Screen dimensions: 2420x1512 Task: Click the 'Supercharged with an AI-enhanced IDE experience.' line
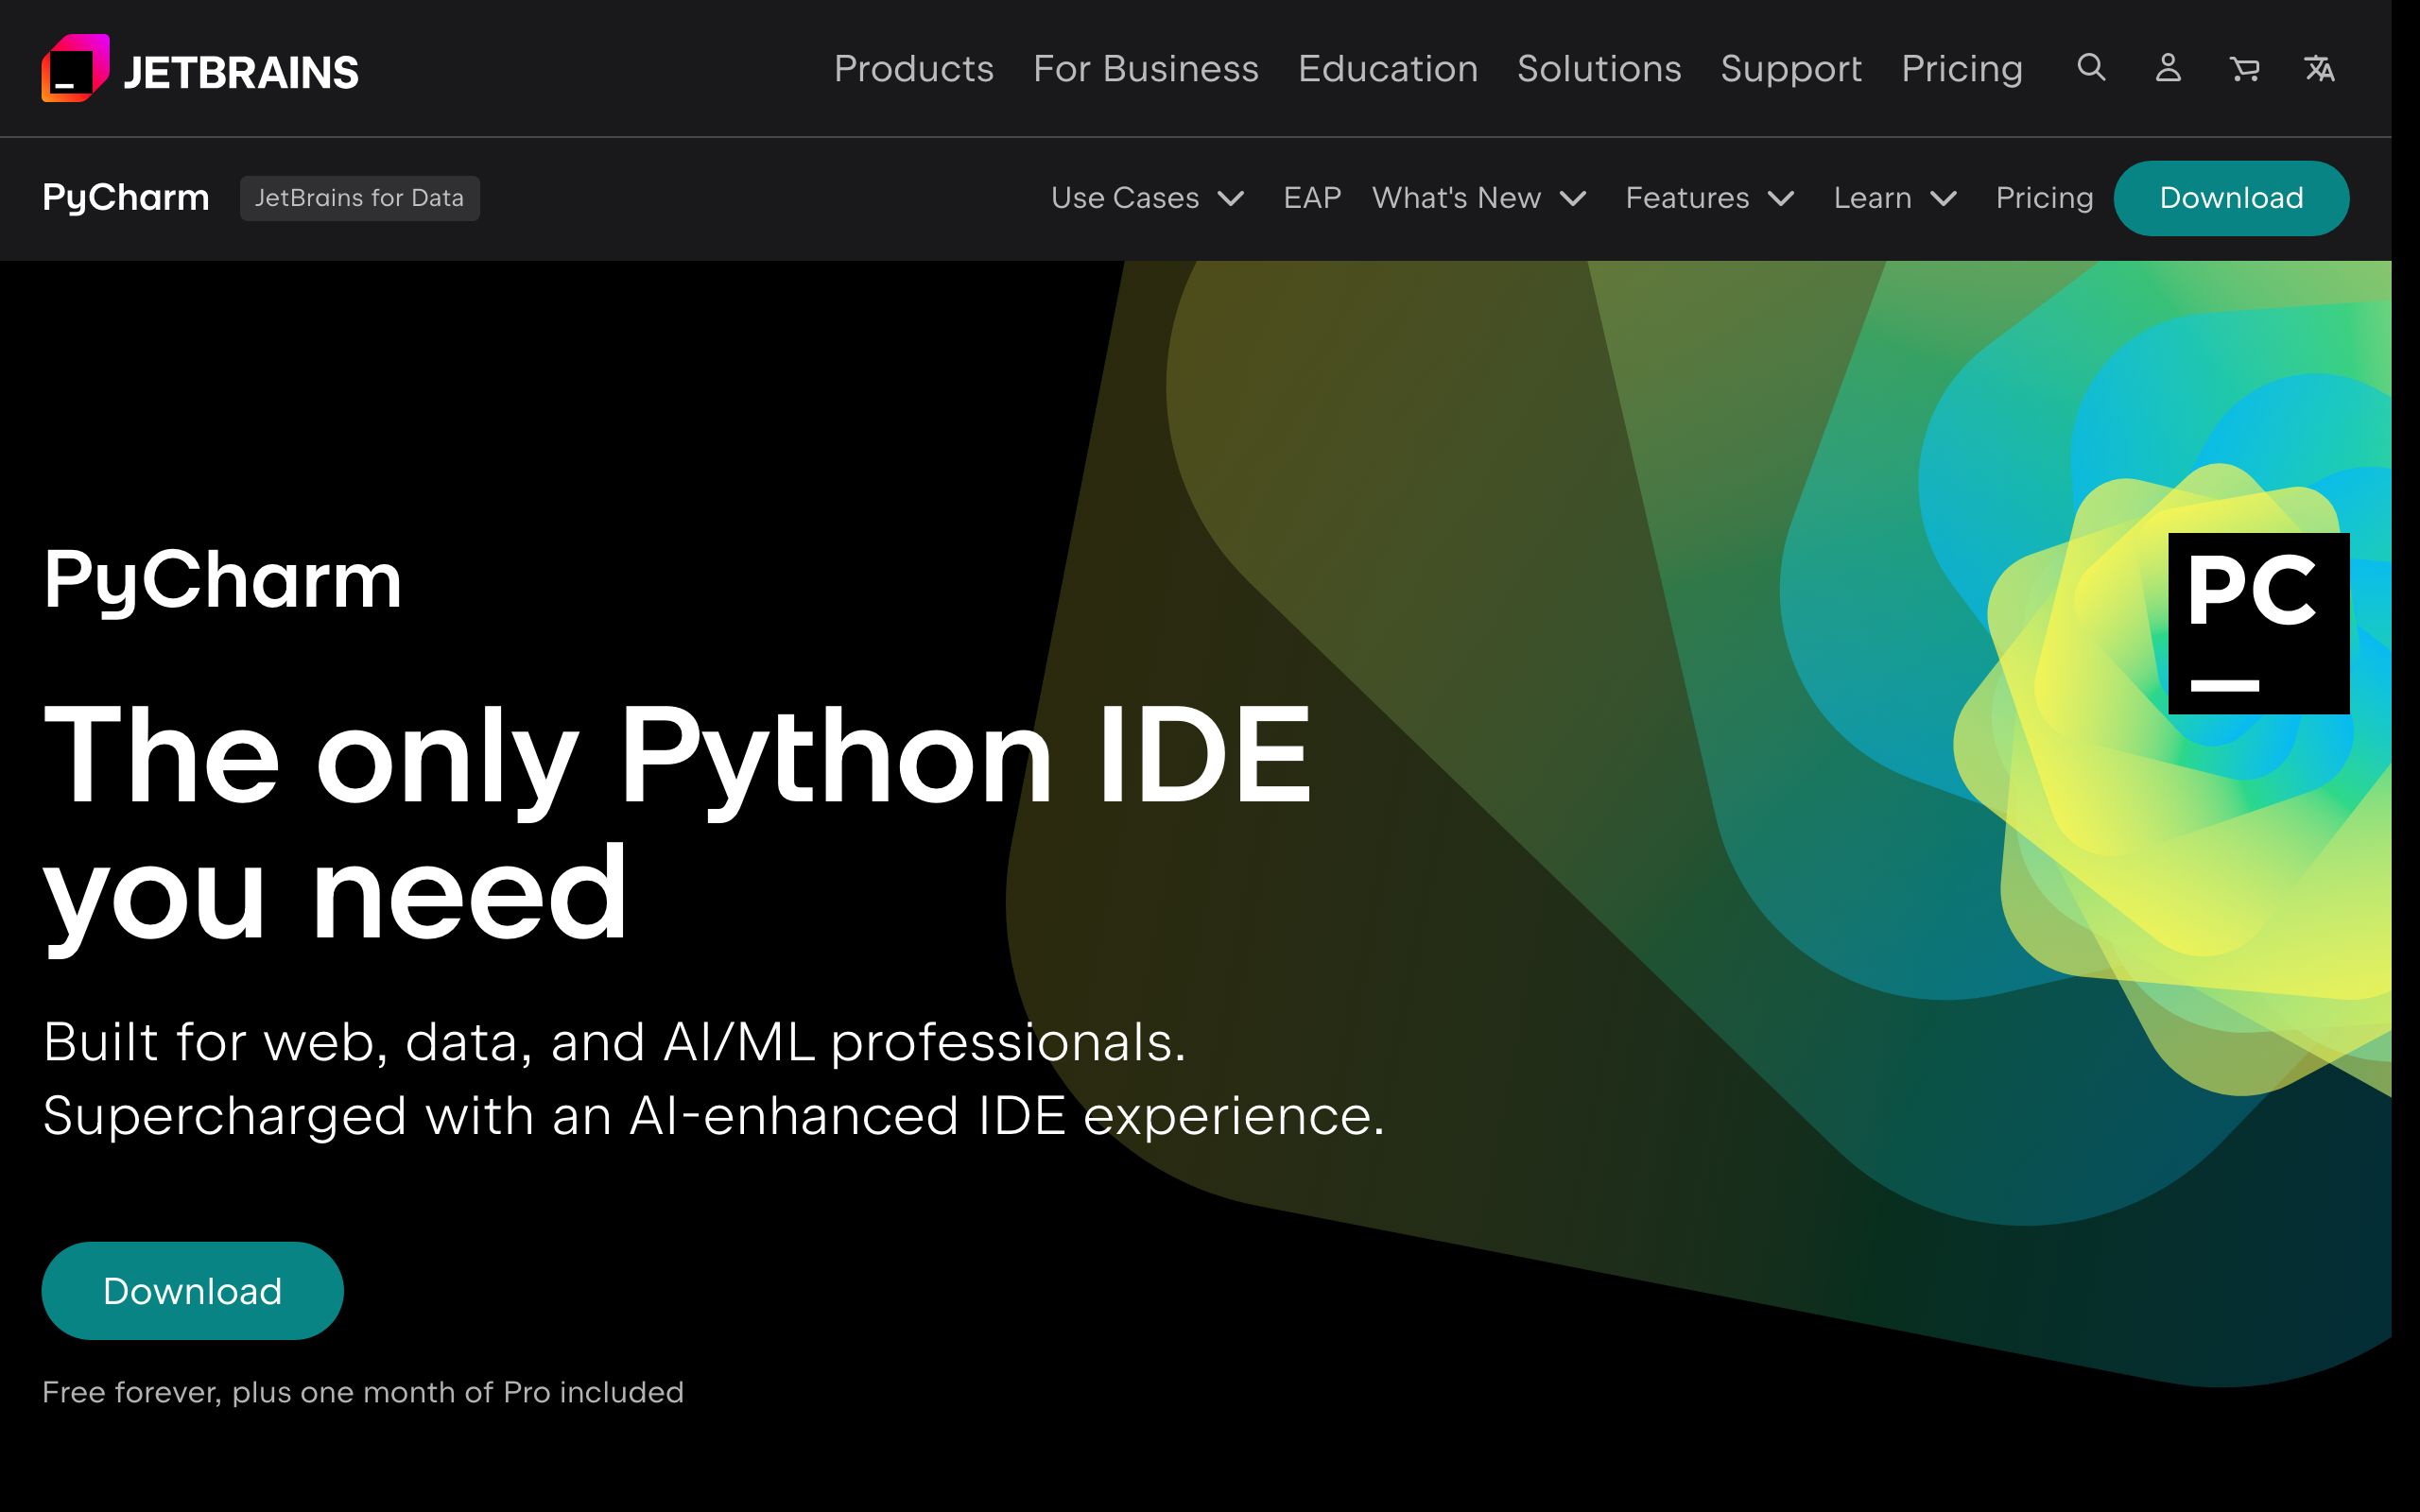pyautogui.click(x=714, y=1116)
